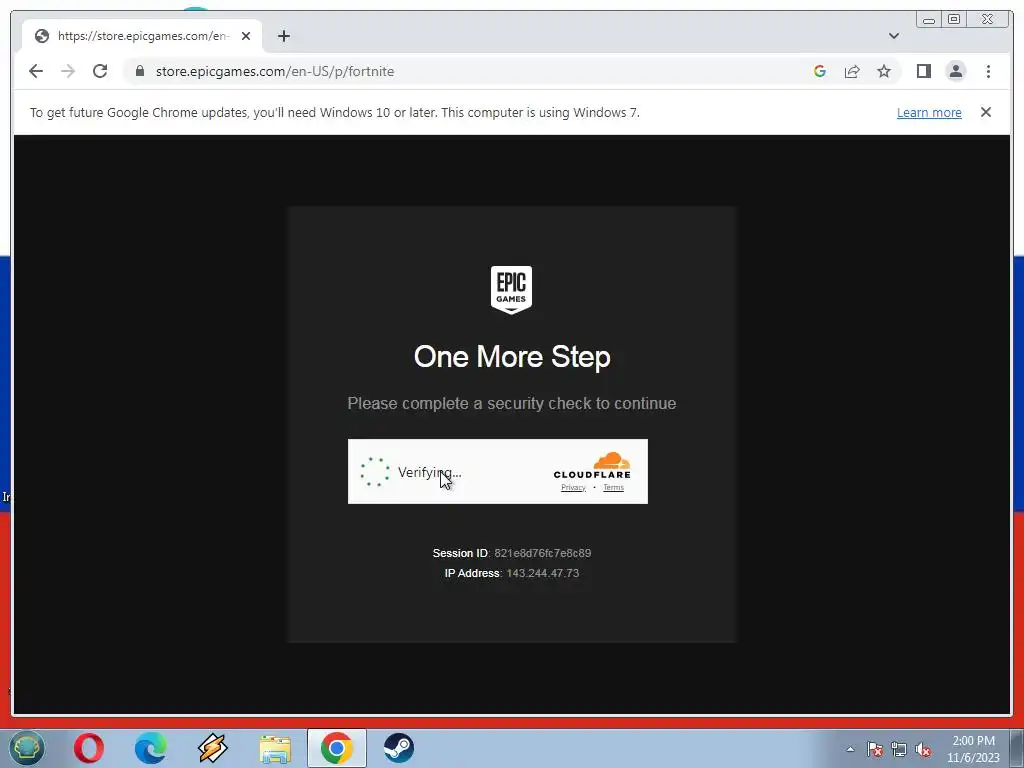Click the address bar URL
The width and height of the screenshot is (1024, 768).
click(x=275, y=71)
